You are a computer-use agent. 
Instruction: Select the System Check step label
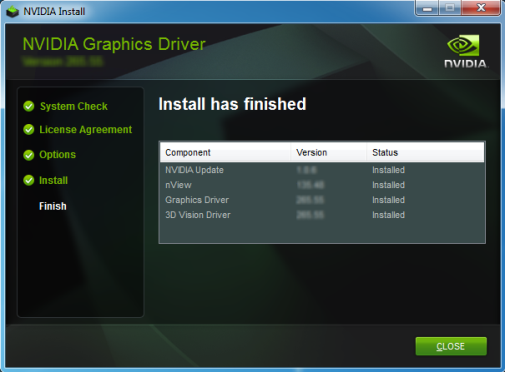74,106
